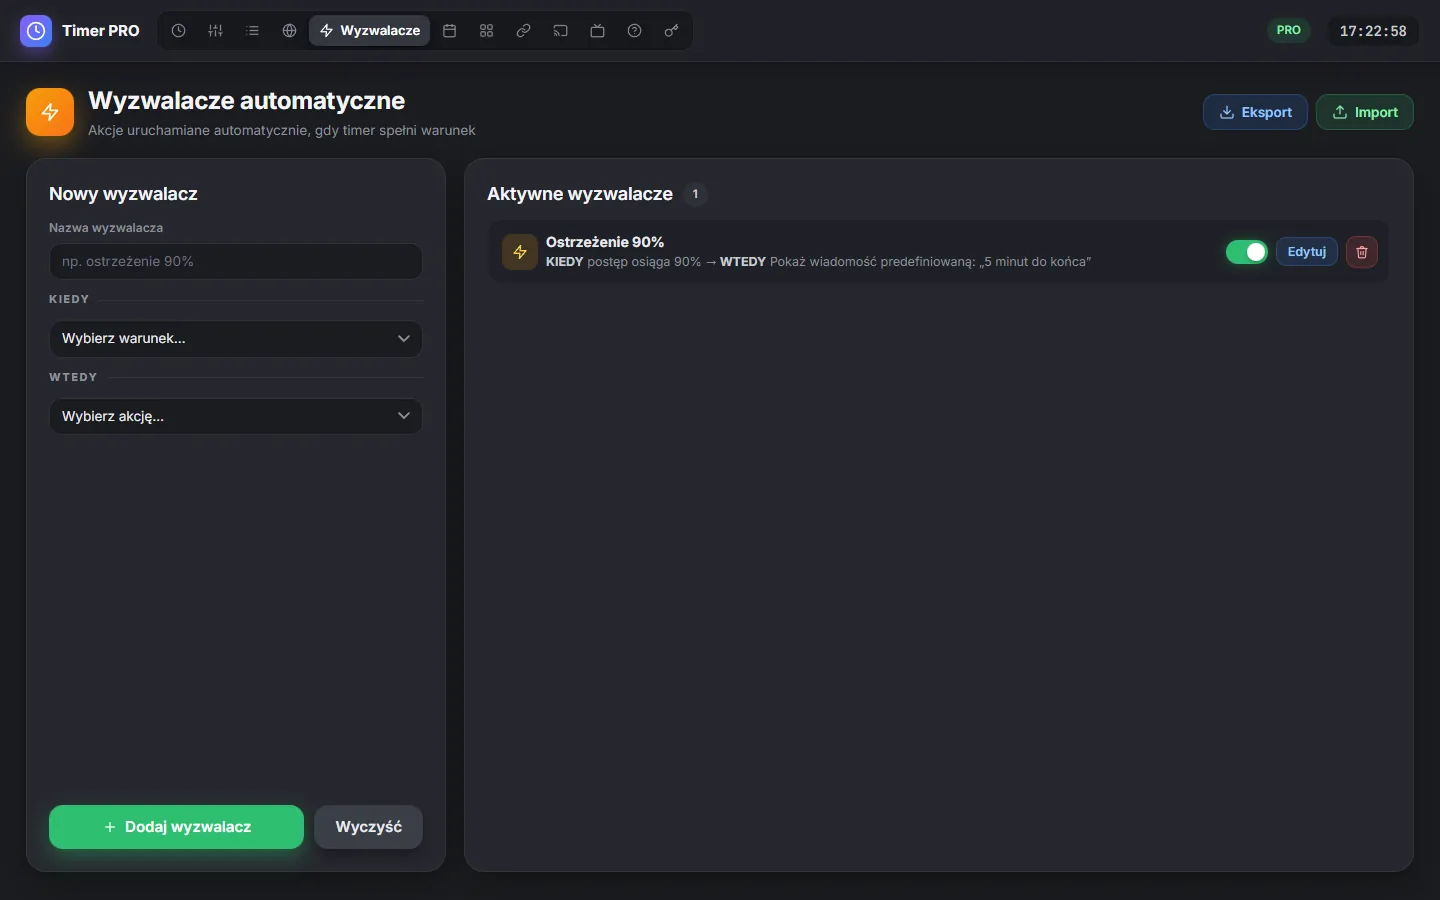Viewport: 1440px width, 900px height.
Task: Open the four-squares grid tab
Action: pos(487,31)
